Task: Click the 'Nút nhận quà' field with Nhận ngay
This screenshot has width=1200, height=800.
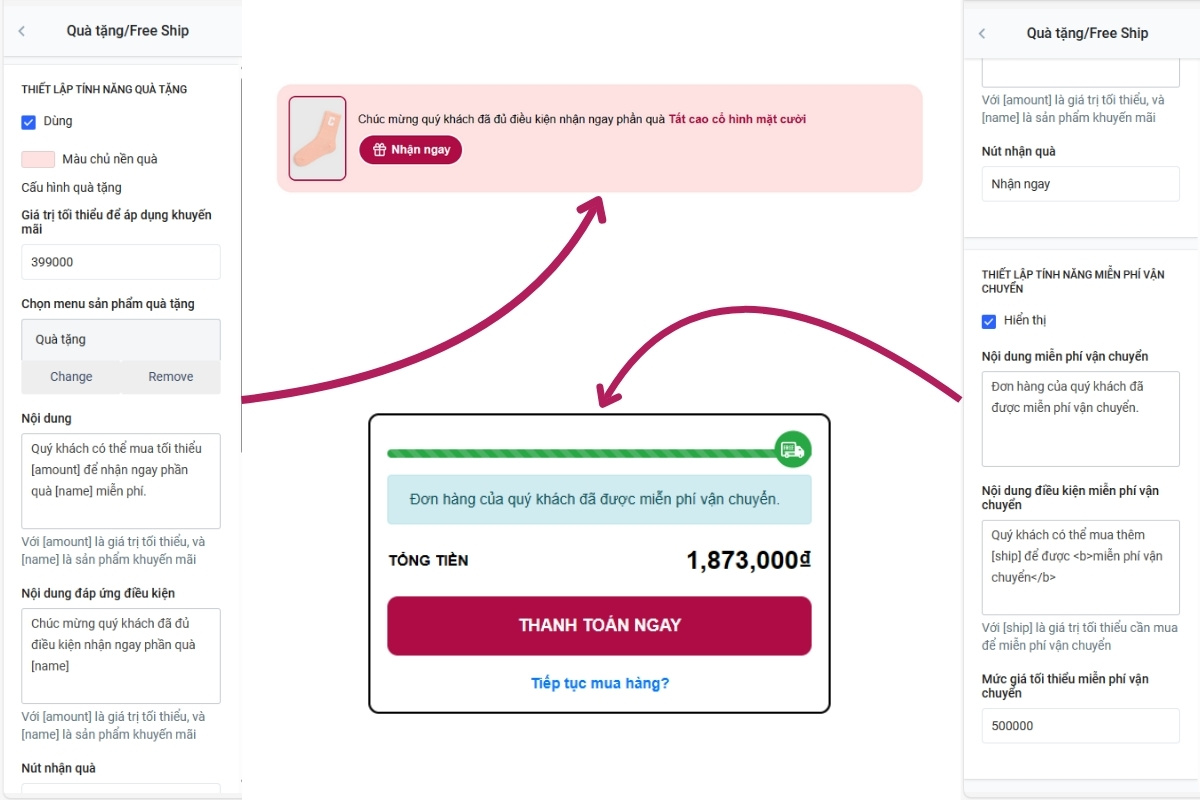Action: [1080, 184]
